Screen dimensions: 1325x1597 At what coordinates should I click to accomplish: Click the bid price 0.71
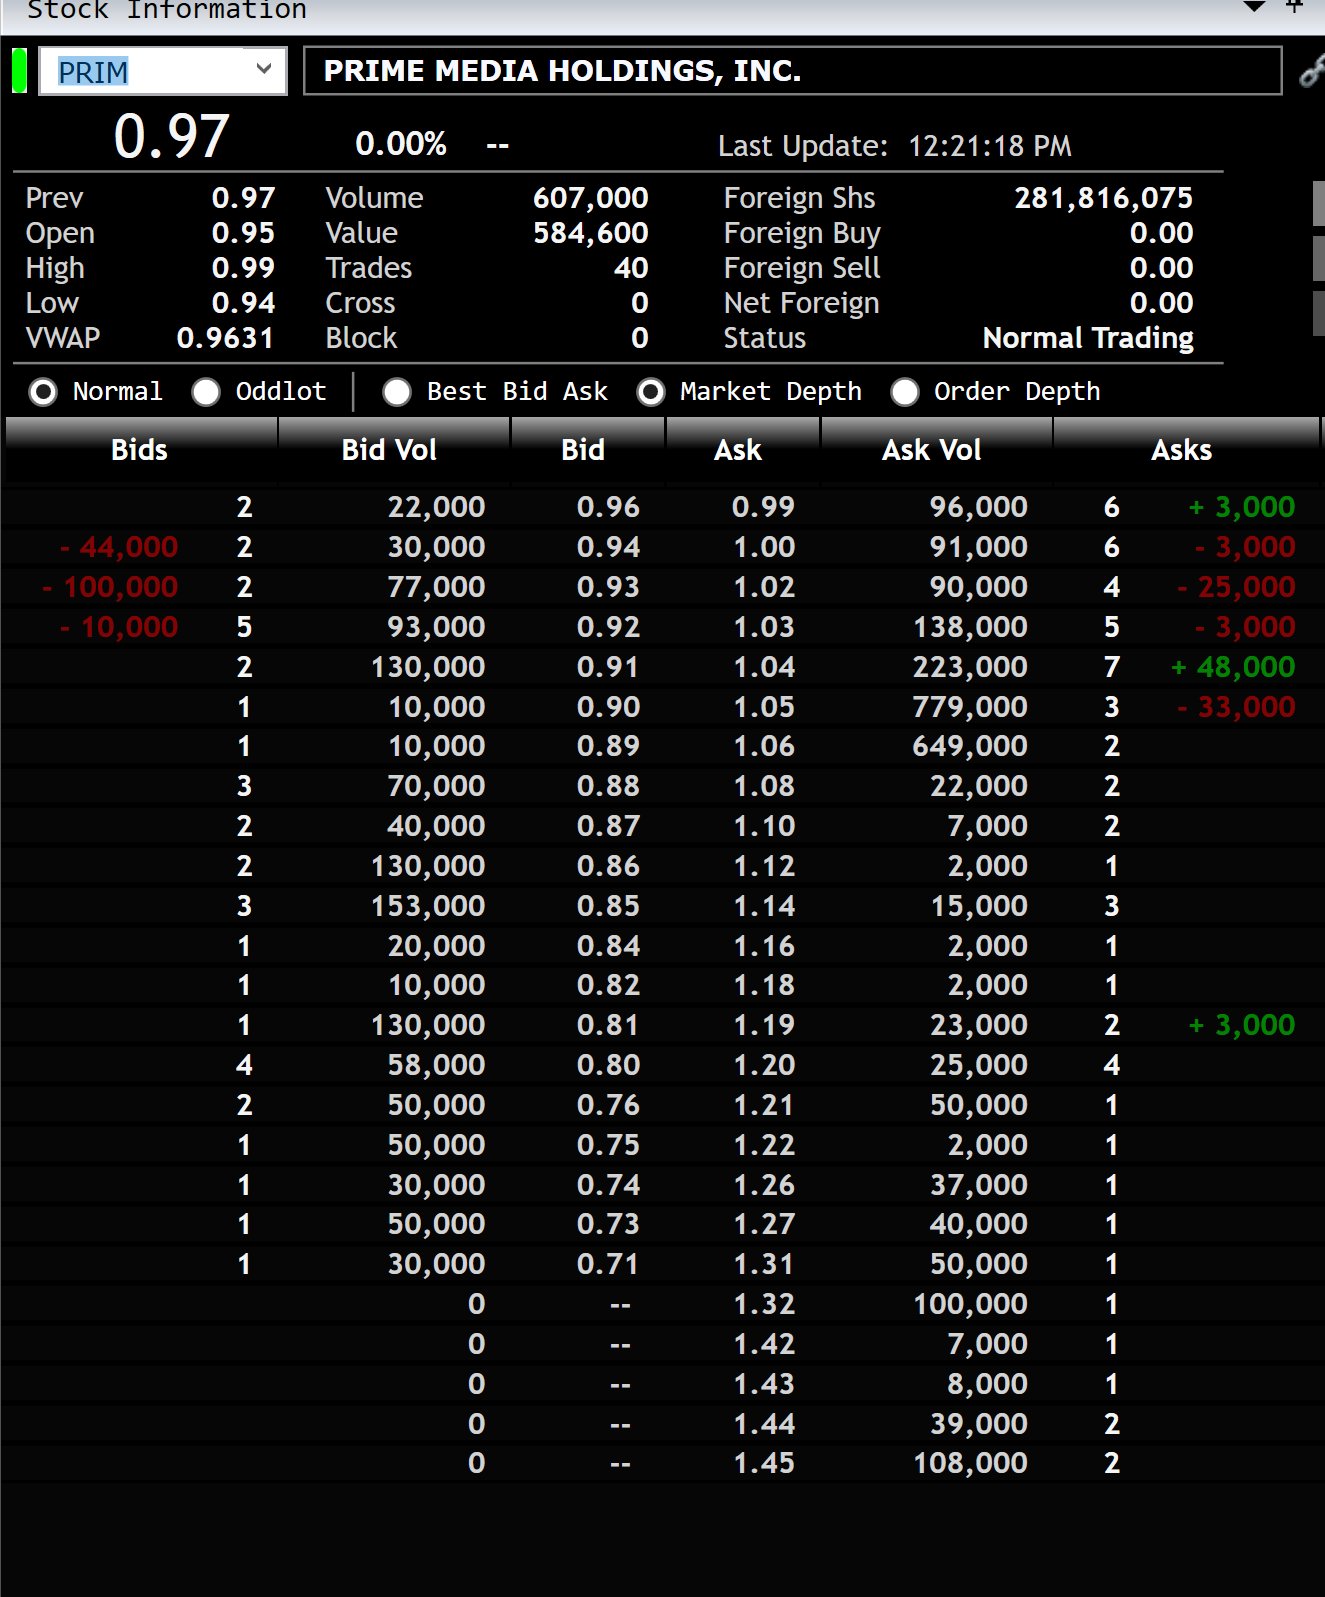608,1264
